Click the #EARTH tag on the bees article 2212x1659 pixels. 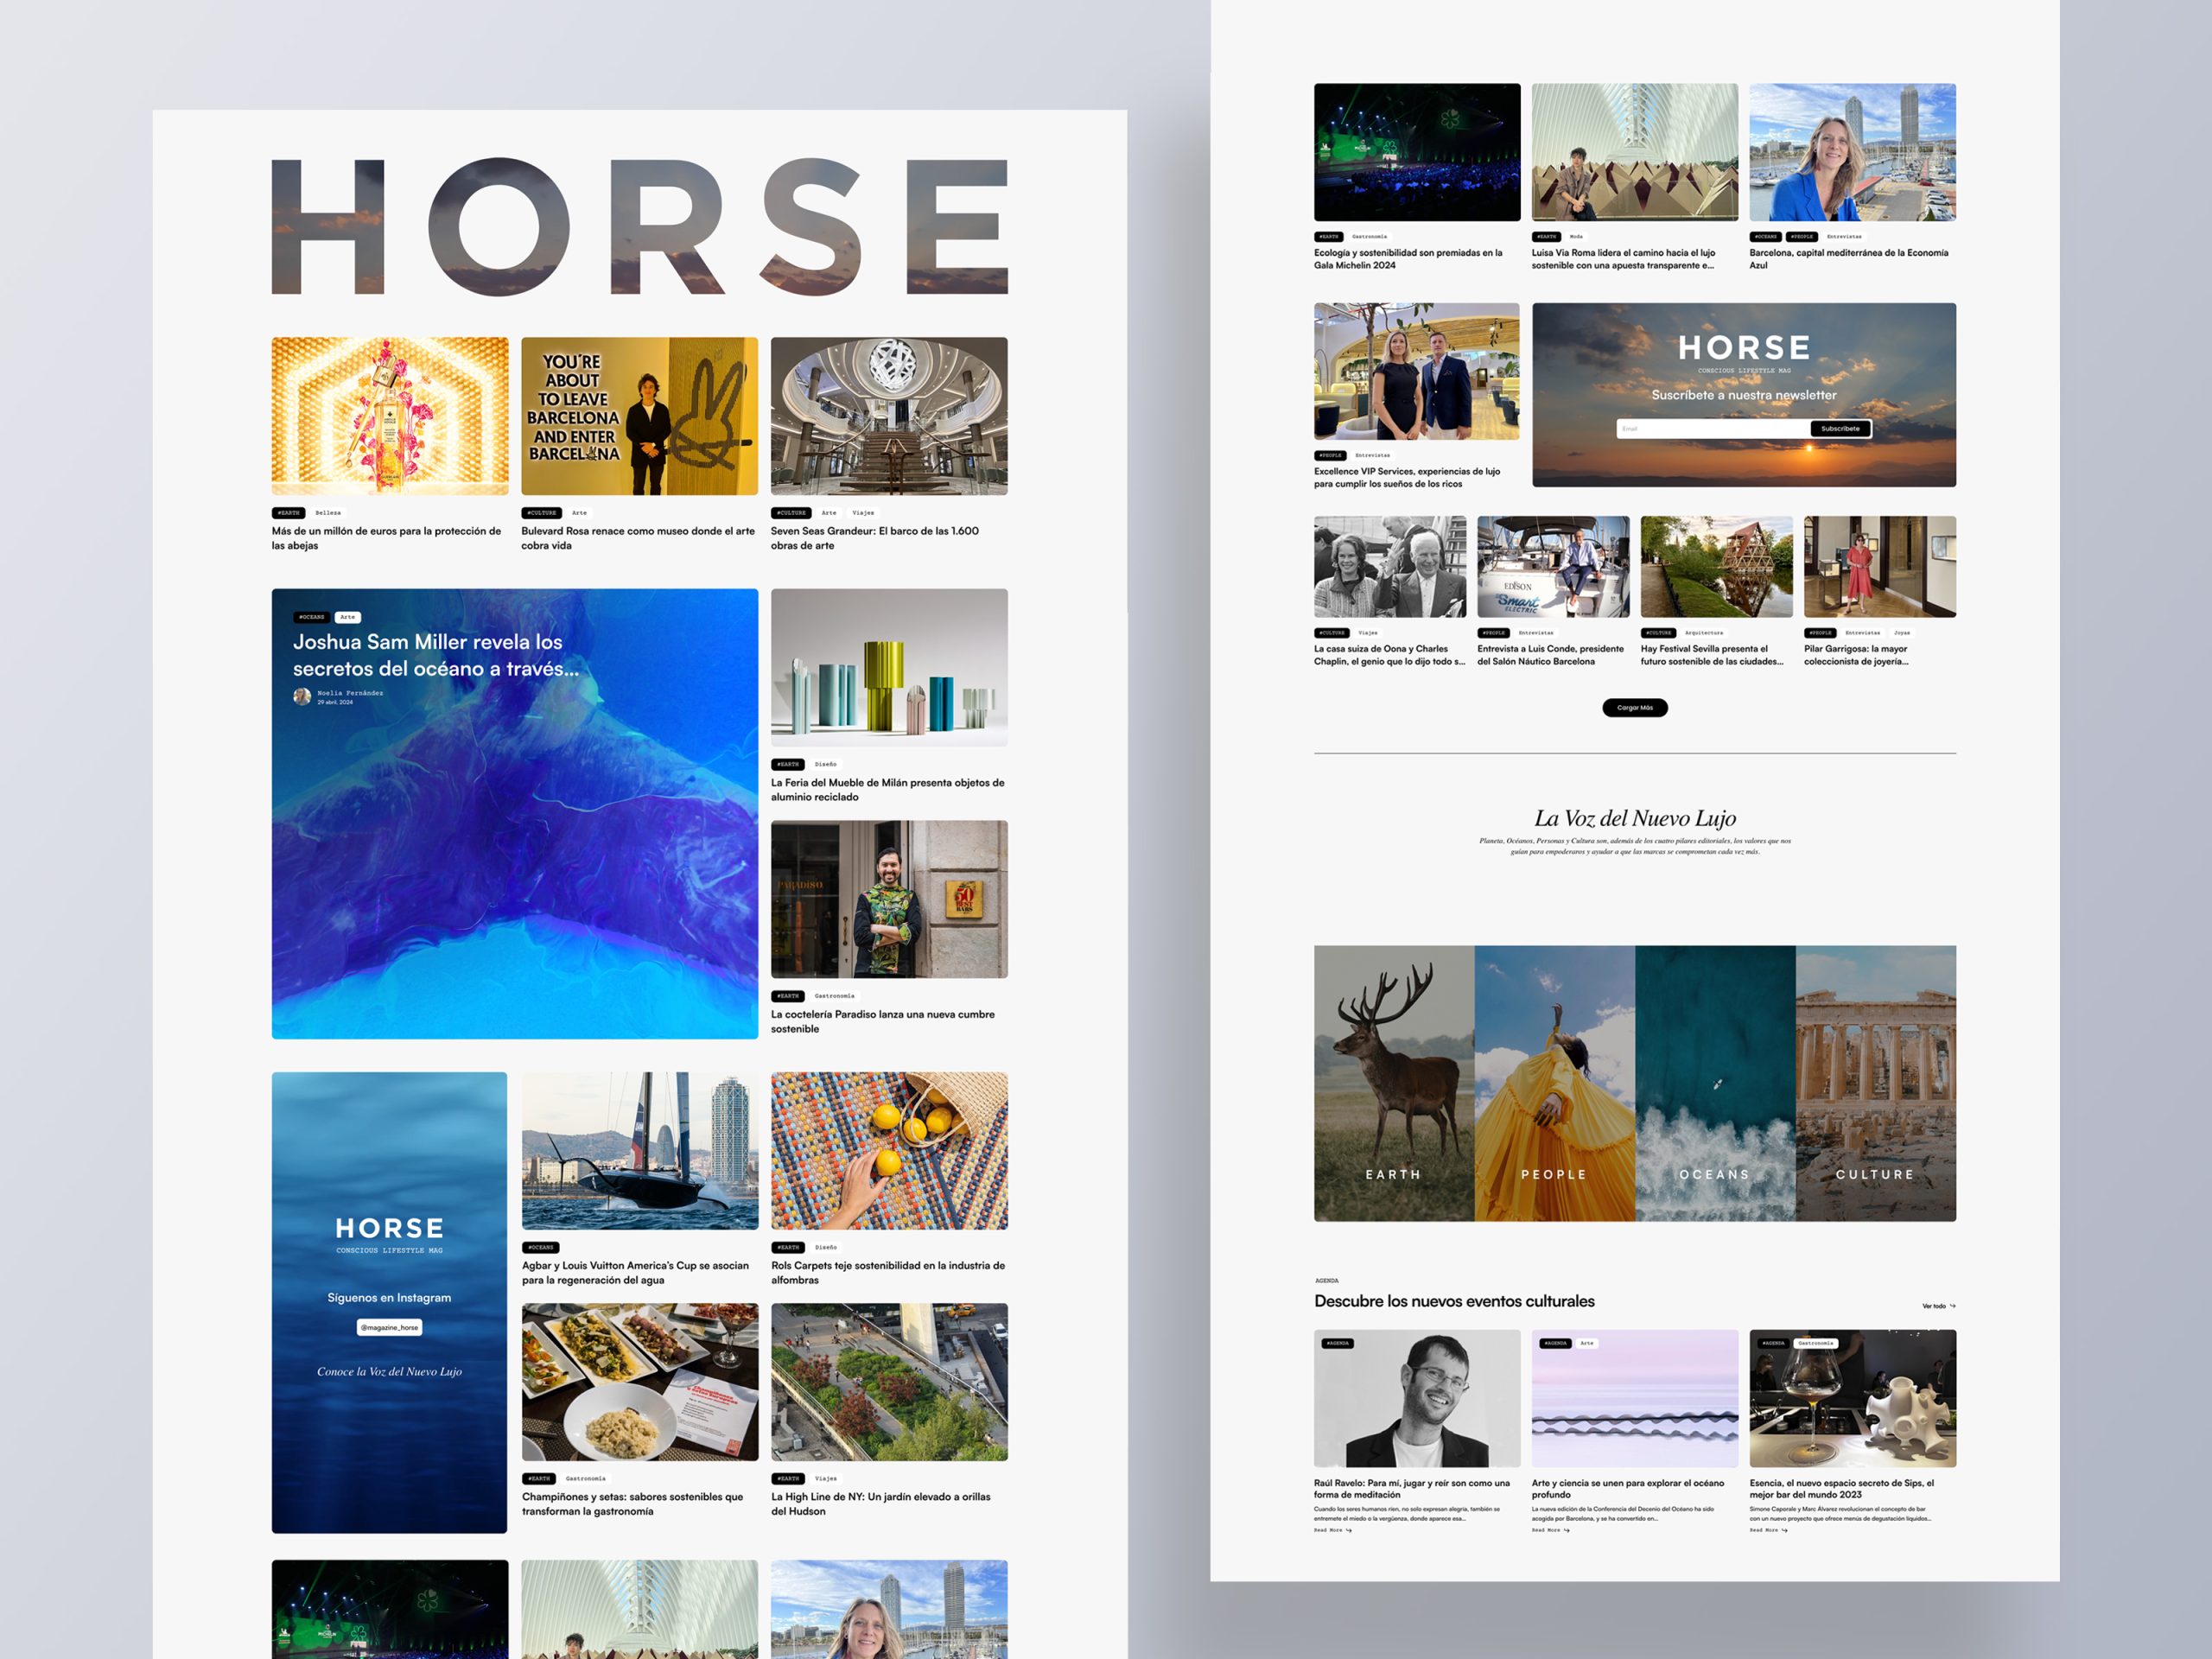tap(288, 513)
